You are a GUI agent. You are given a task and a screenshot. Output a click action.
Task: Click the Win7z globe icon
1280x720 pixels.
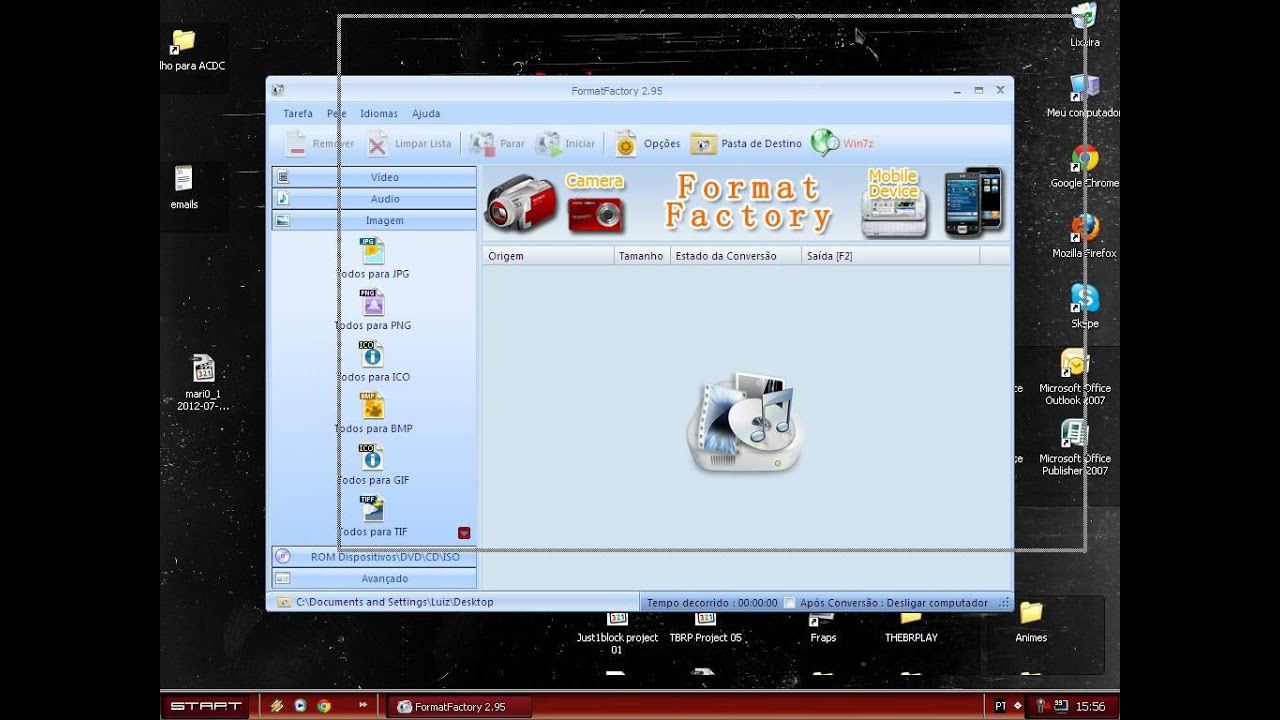click(x=825, y=143)
